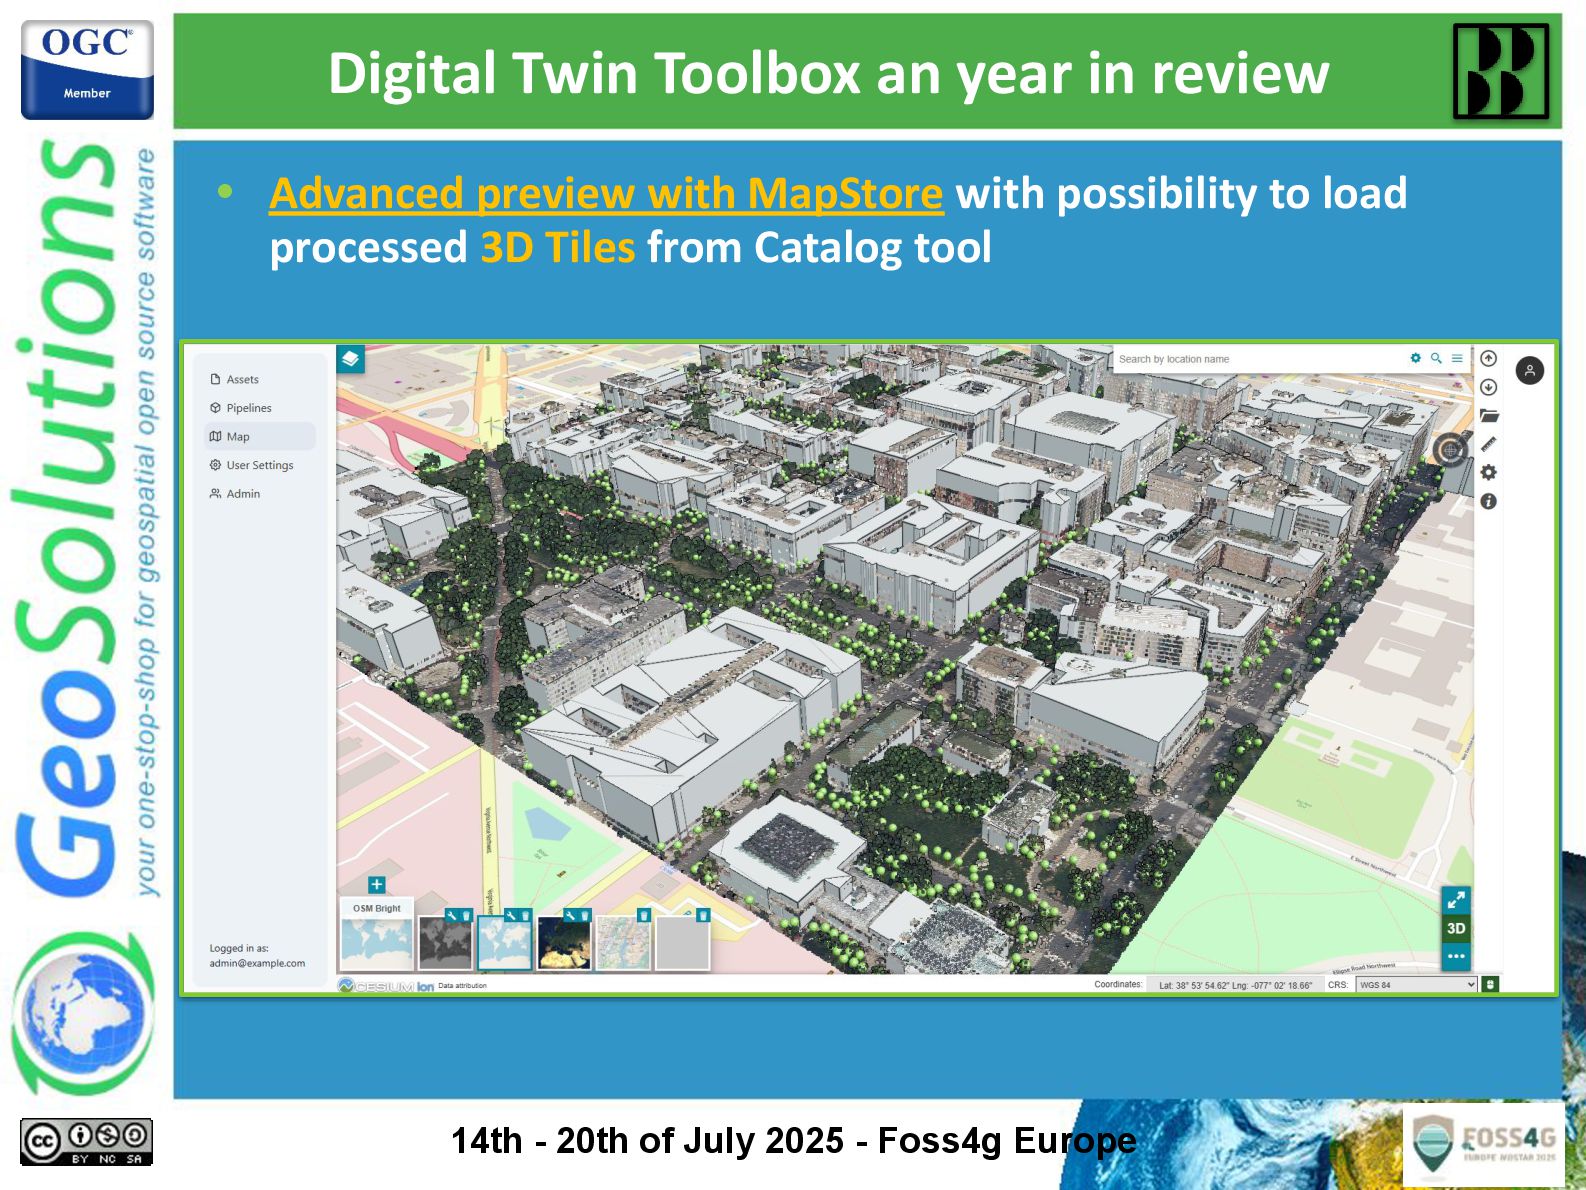Edit dark gray background with wrench icon
The width and height of the screenshot is (1586, 1190).
tap(452, 915)
